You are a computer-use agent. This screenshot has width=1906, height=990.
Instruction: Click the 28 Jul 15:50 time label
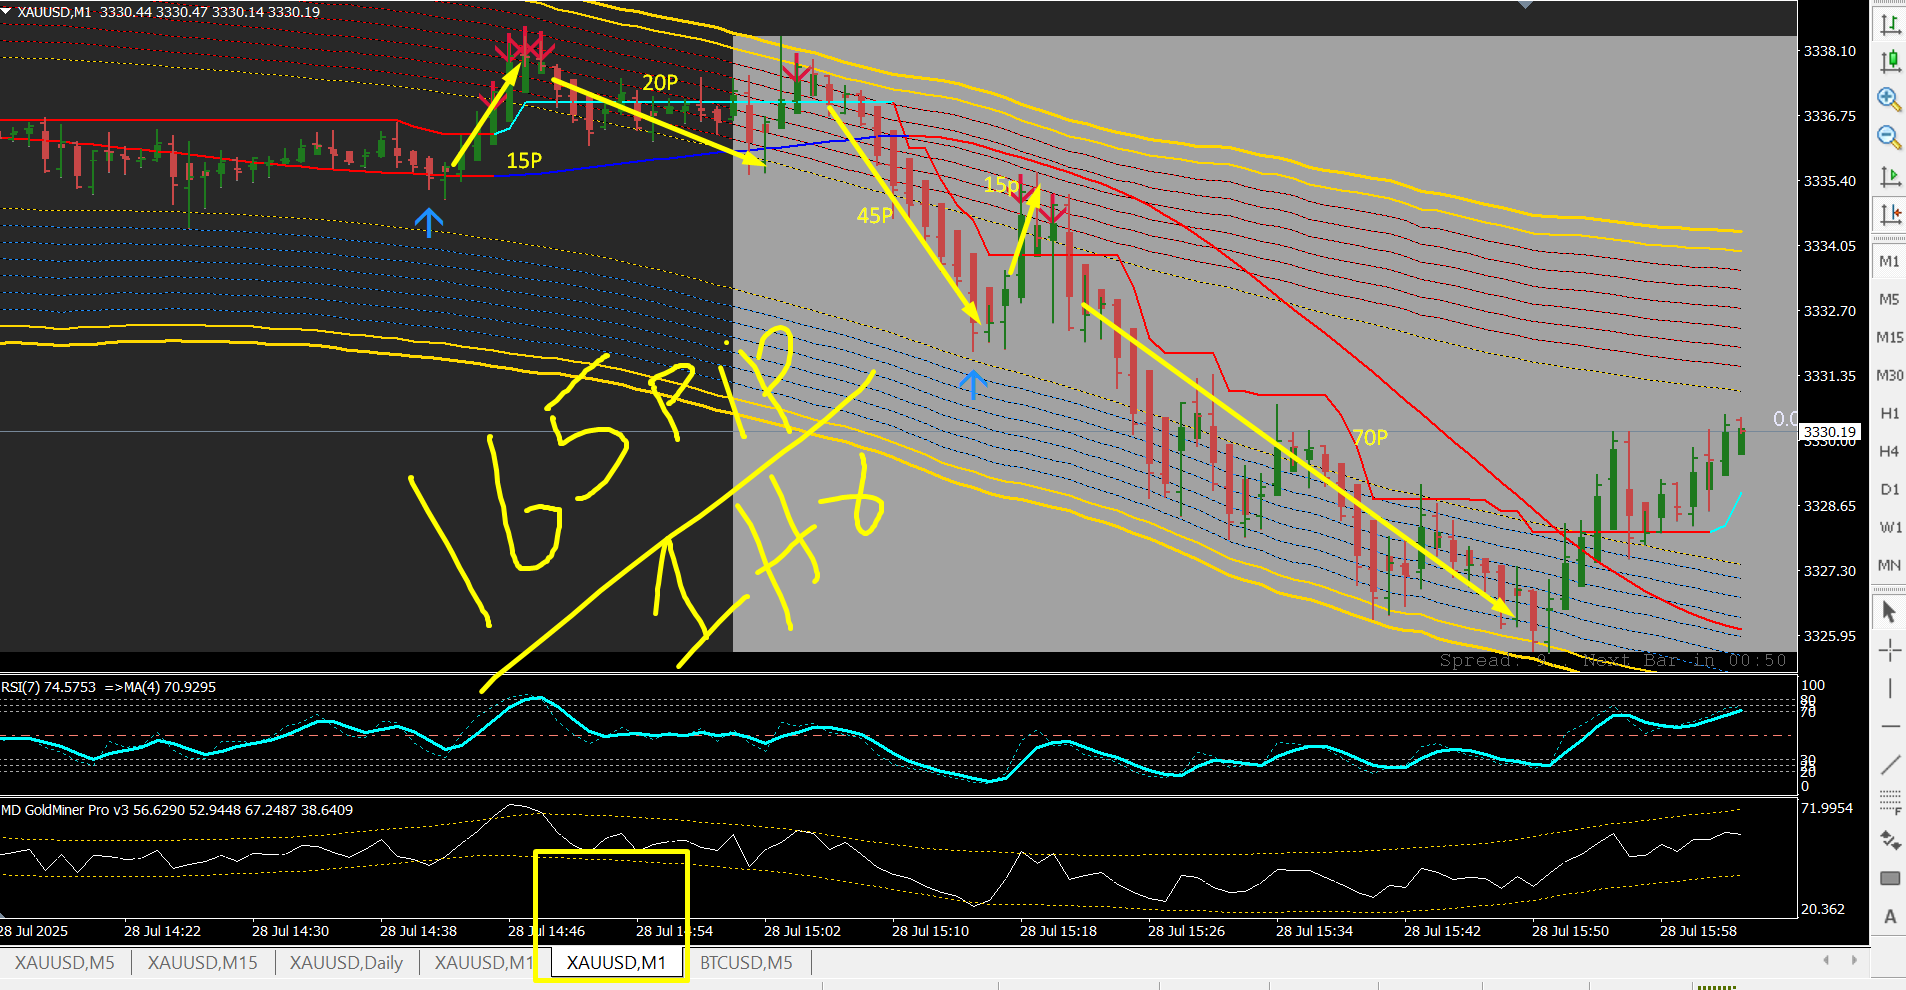1570,931
